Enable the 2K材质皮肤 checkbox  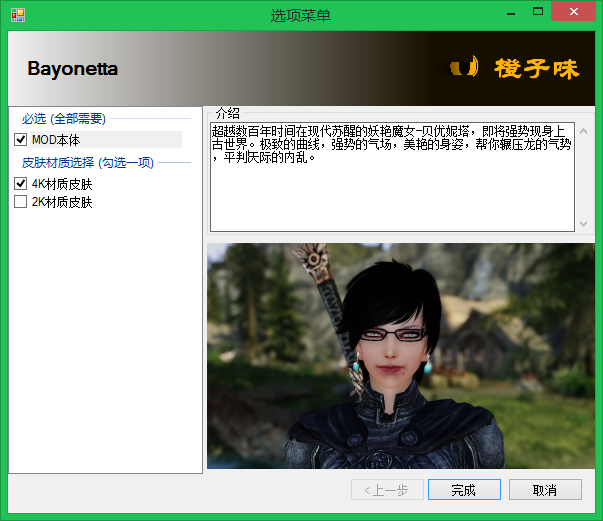point(20,201)
